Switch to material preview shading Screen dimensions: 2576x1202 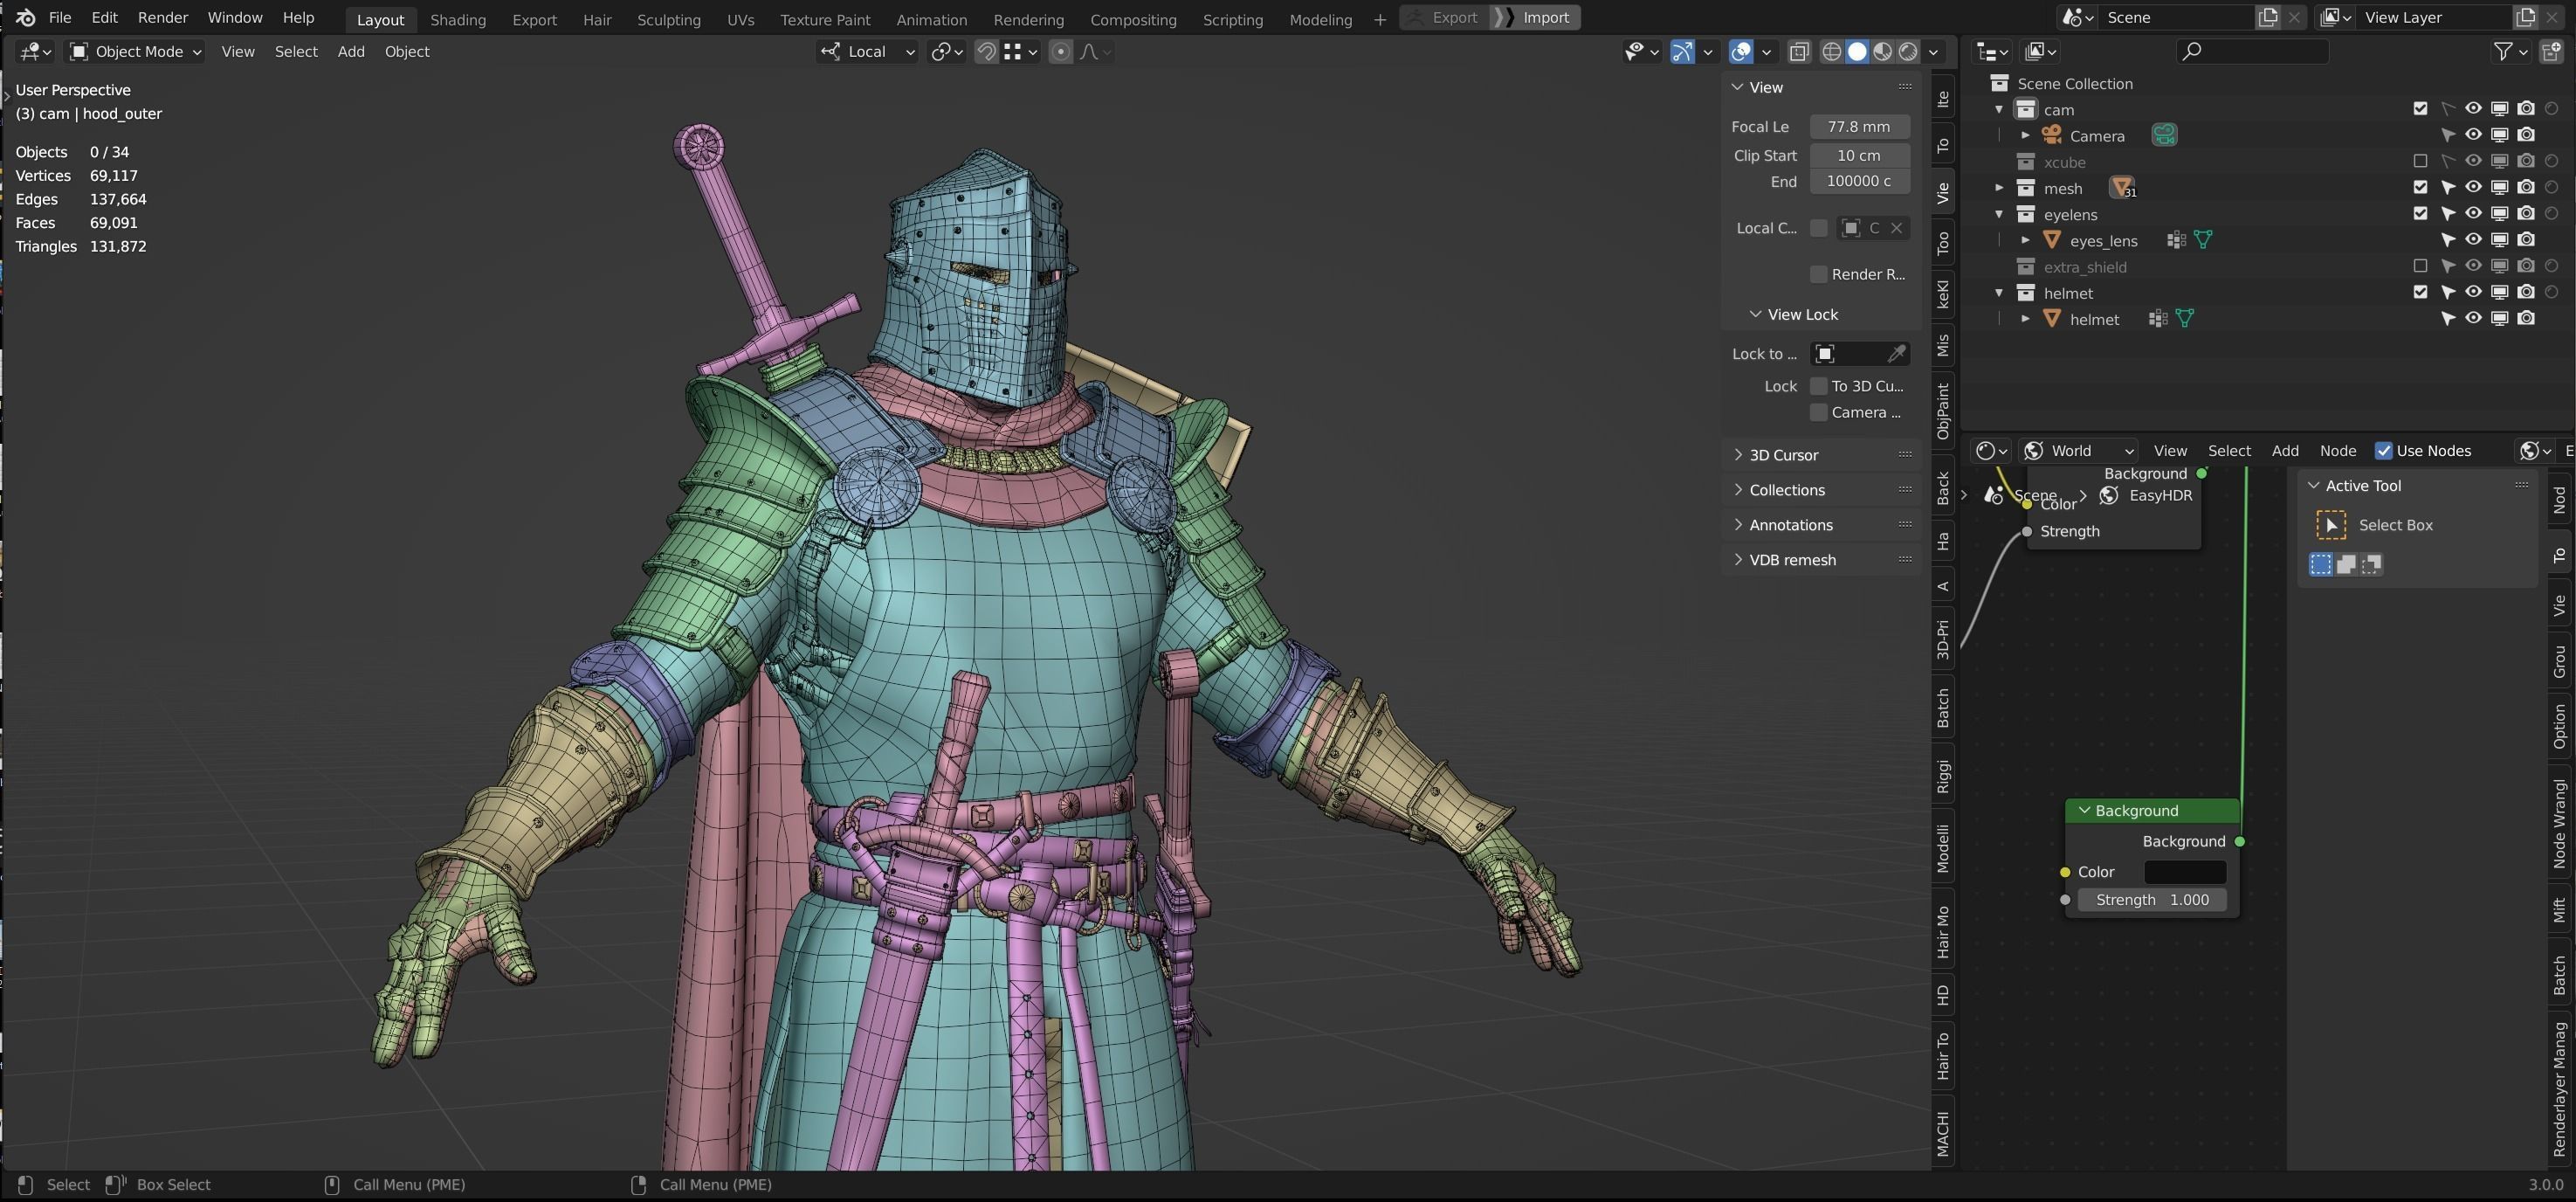pyautogui.click(x=1883, y=51)
